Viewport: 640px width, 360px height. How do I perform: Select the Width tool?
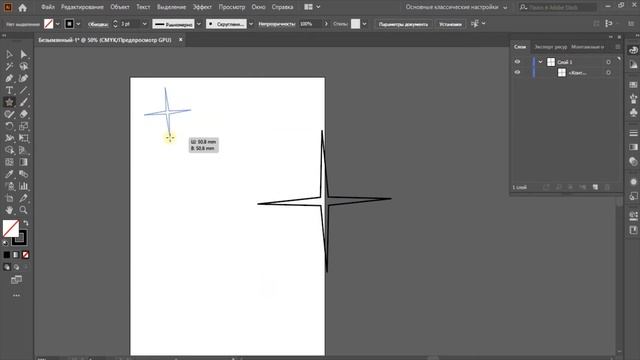coord(9,138)
